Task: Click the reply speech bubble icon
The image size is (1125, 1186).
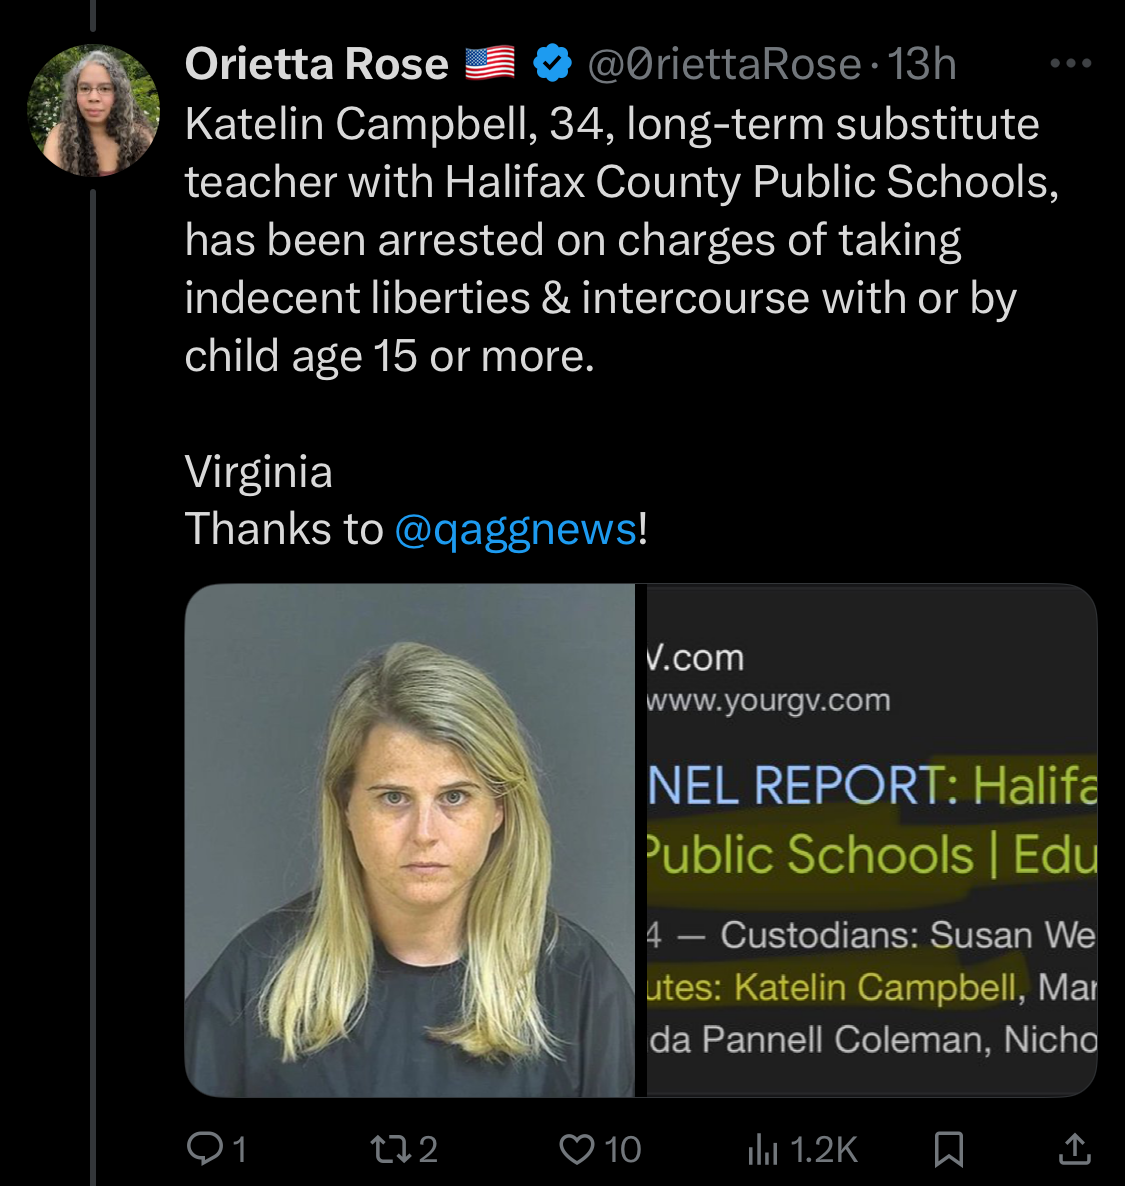Action: point(204,1149)
